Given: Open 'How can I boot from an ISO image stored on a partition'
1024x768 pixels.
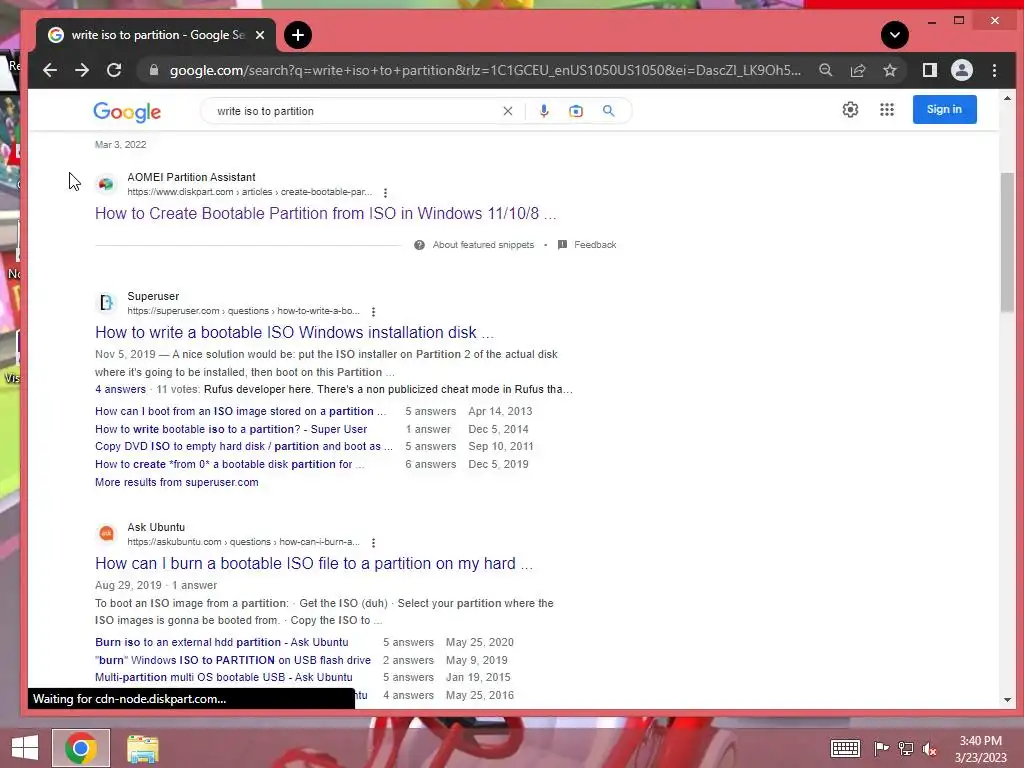Looking at the screenshot, I should (x=240, y=411).
